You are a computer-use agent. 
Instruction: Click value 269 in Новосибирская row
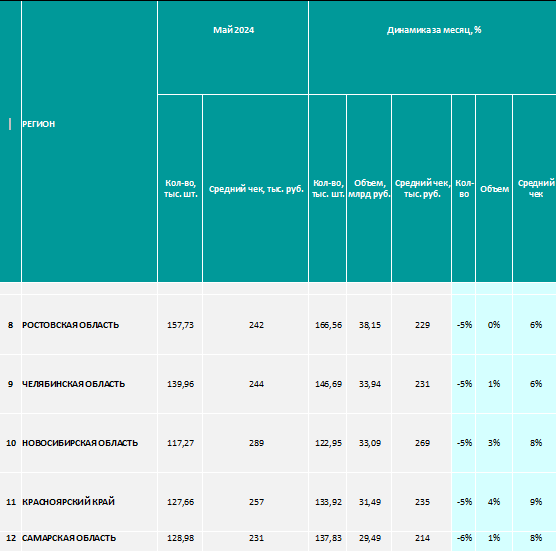[422, 443]
